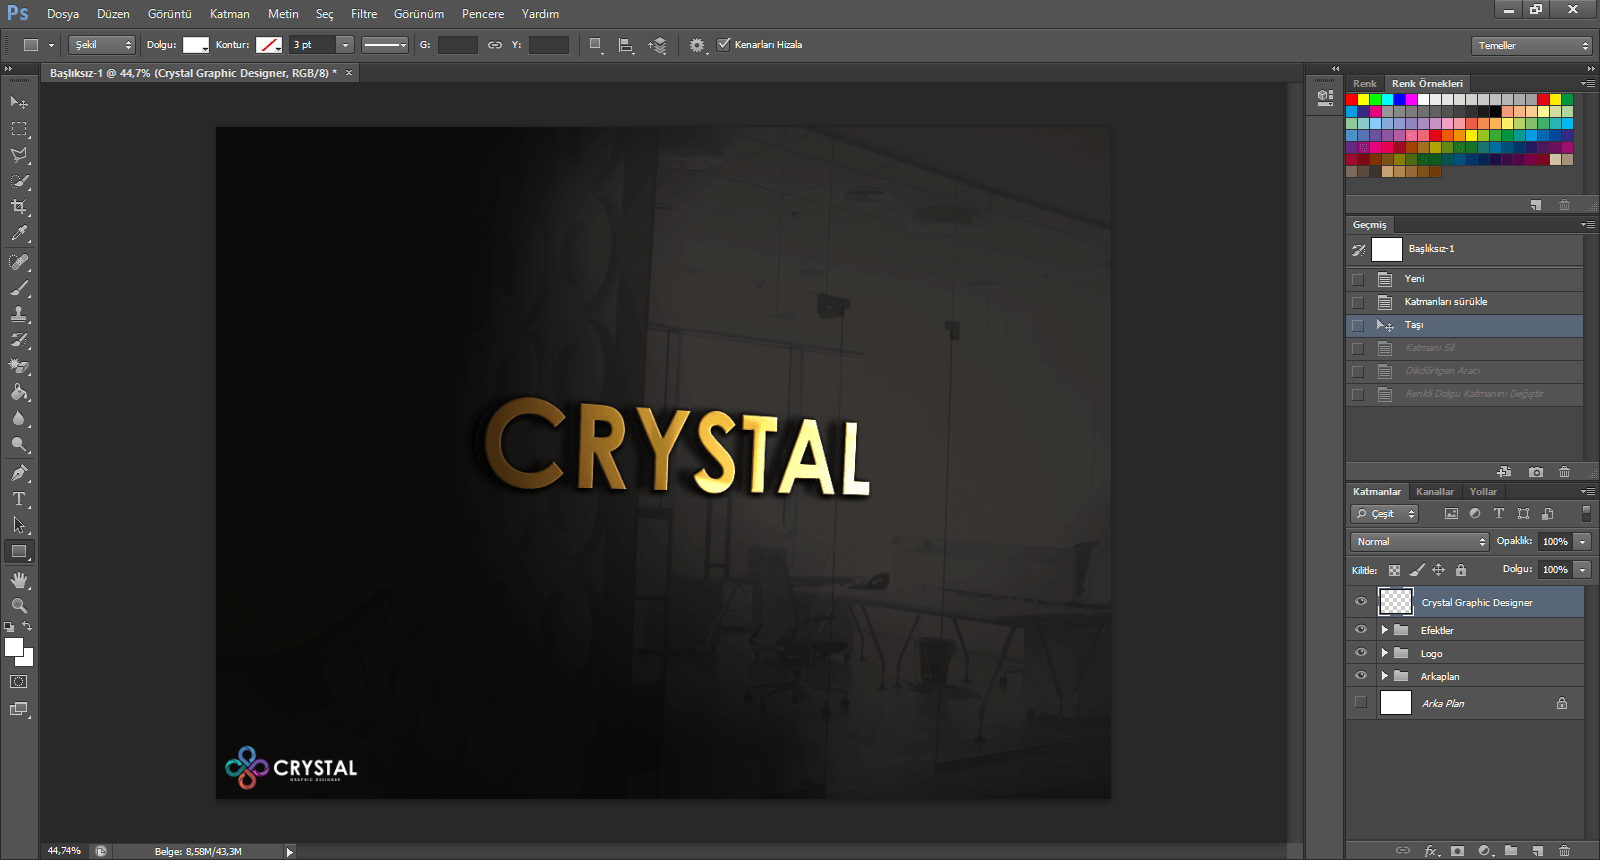Swap foreground and background colors
The height and width of the screenshot is (860, 1600).
[27, 627]
